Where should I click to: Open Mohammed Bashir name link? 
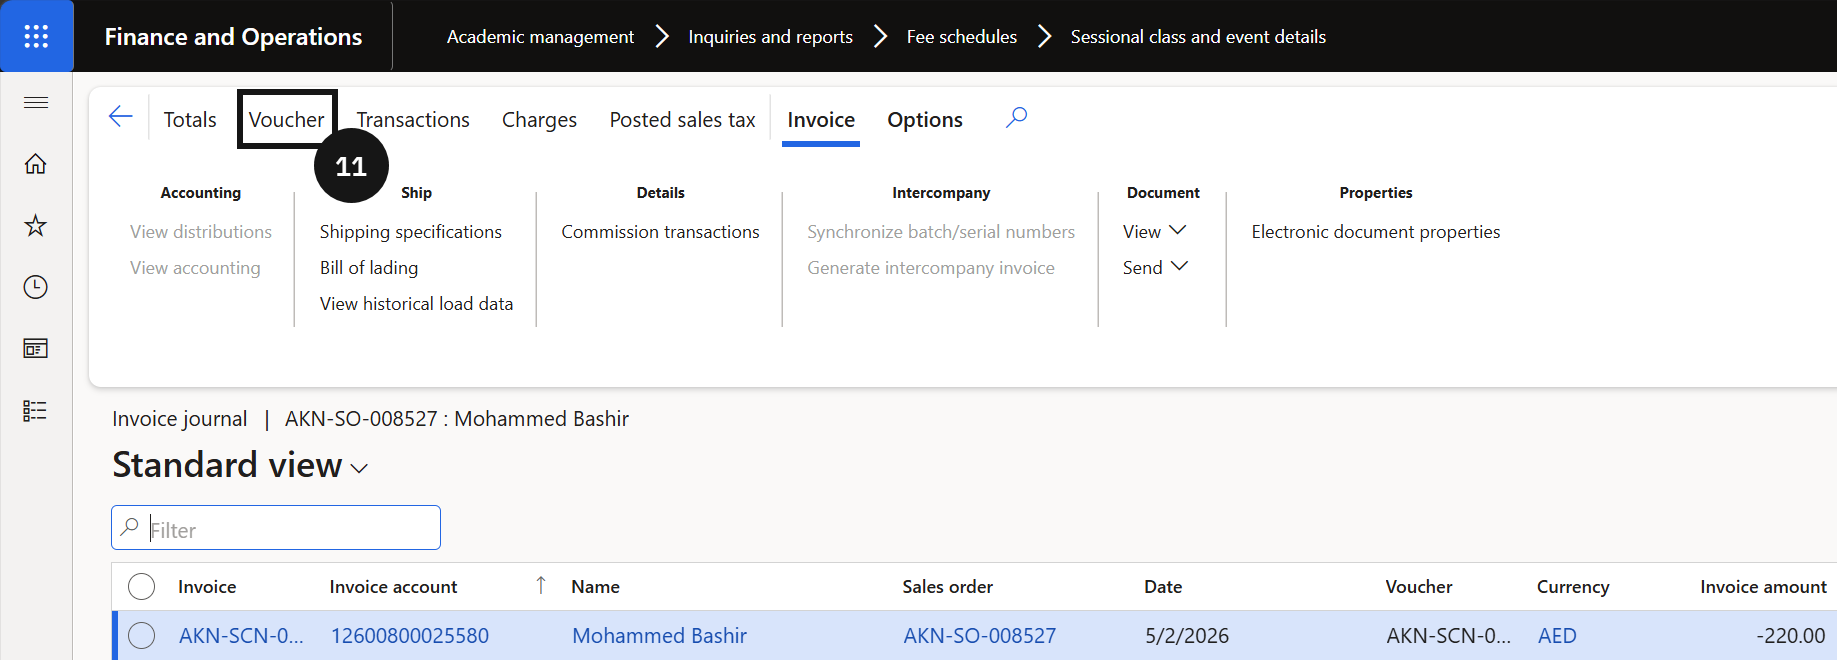click(660, 636)
